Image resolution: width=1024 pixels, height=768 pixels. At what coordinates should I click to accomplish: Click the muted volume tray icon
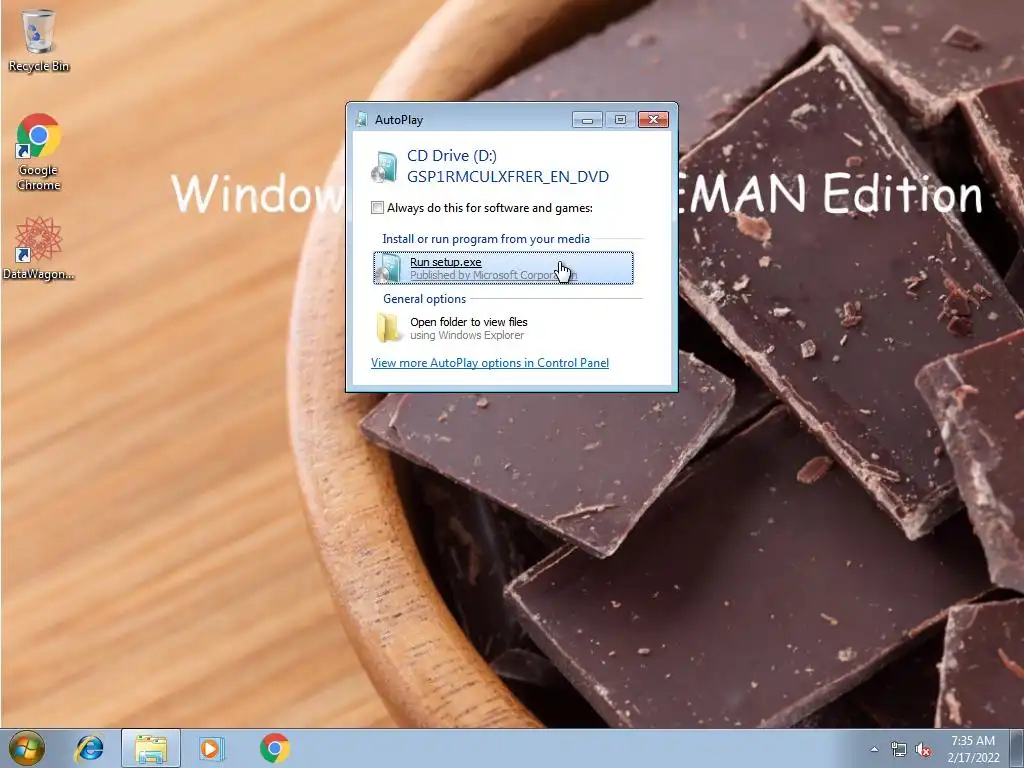pyautogui.click(x=923, y=749)
